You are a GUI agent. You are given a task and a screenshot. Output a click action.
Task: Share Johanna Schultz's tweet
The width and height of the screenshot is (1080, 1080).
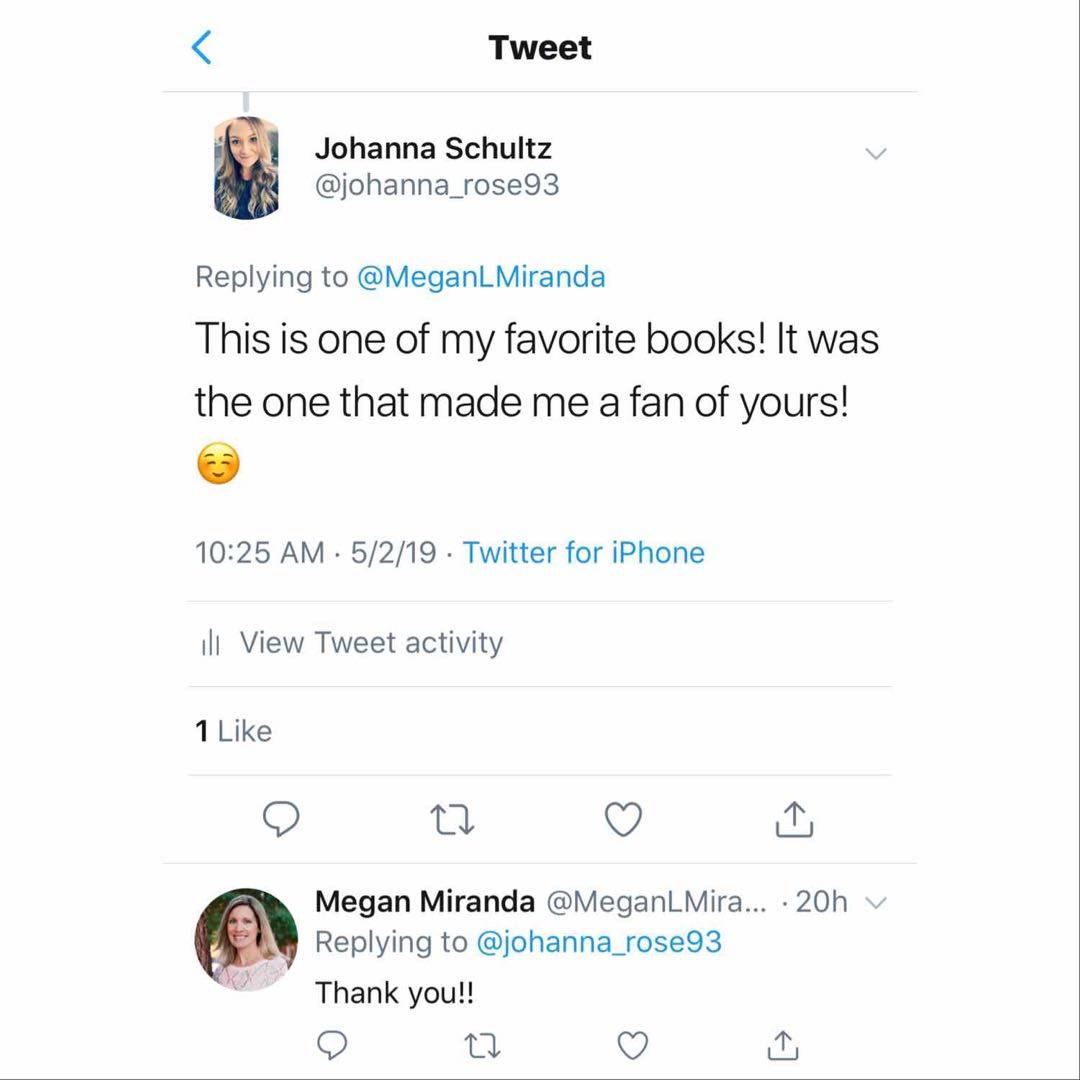pos(795,820)
